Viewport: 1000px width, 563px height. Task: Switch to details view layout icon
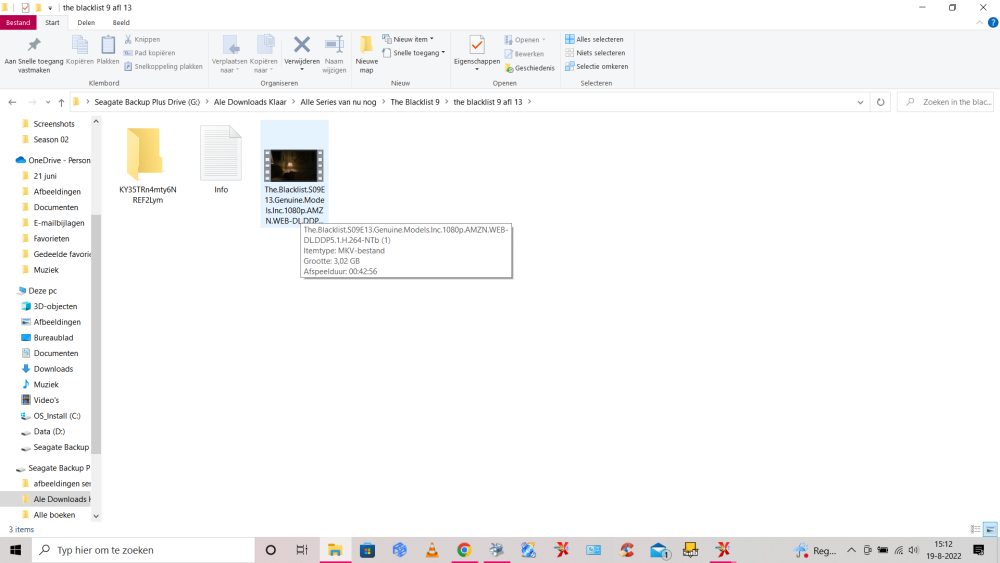tap(975, 529)
